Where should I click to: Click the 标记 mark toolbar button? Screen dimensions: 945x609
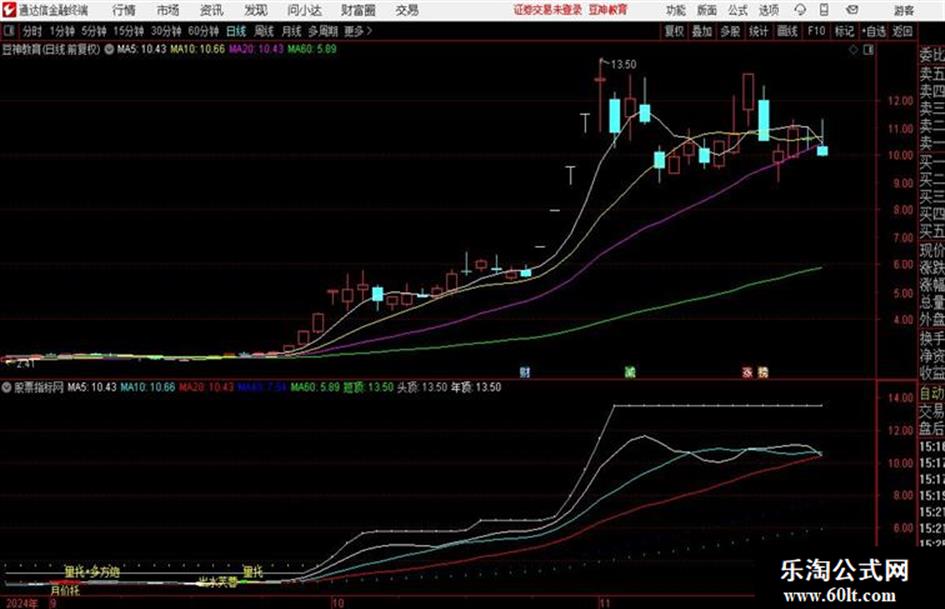point(844,31)
